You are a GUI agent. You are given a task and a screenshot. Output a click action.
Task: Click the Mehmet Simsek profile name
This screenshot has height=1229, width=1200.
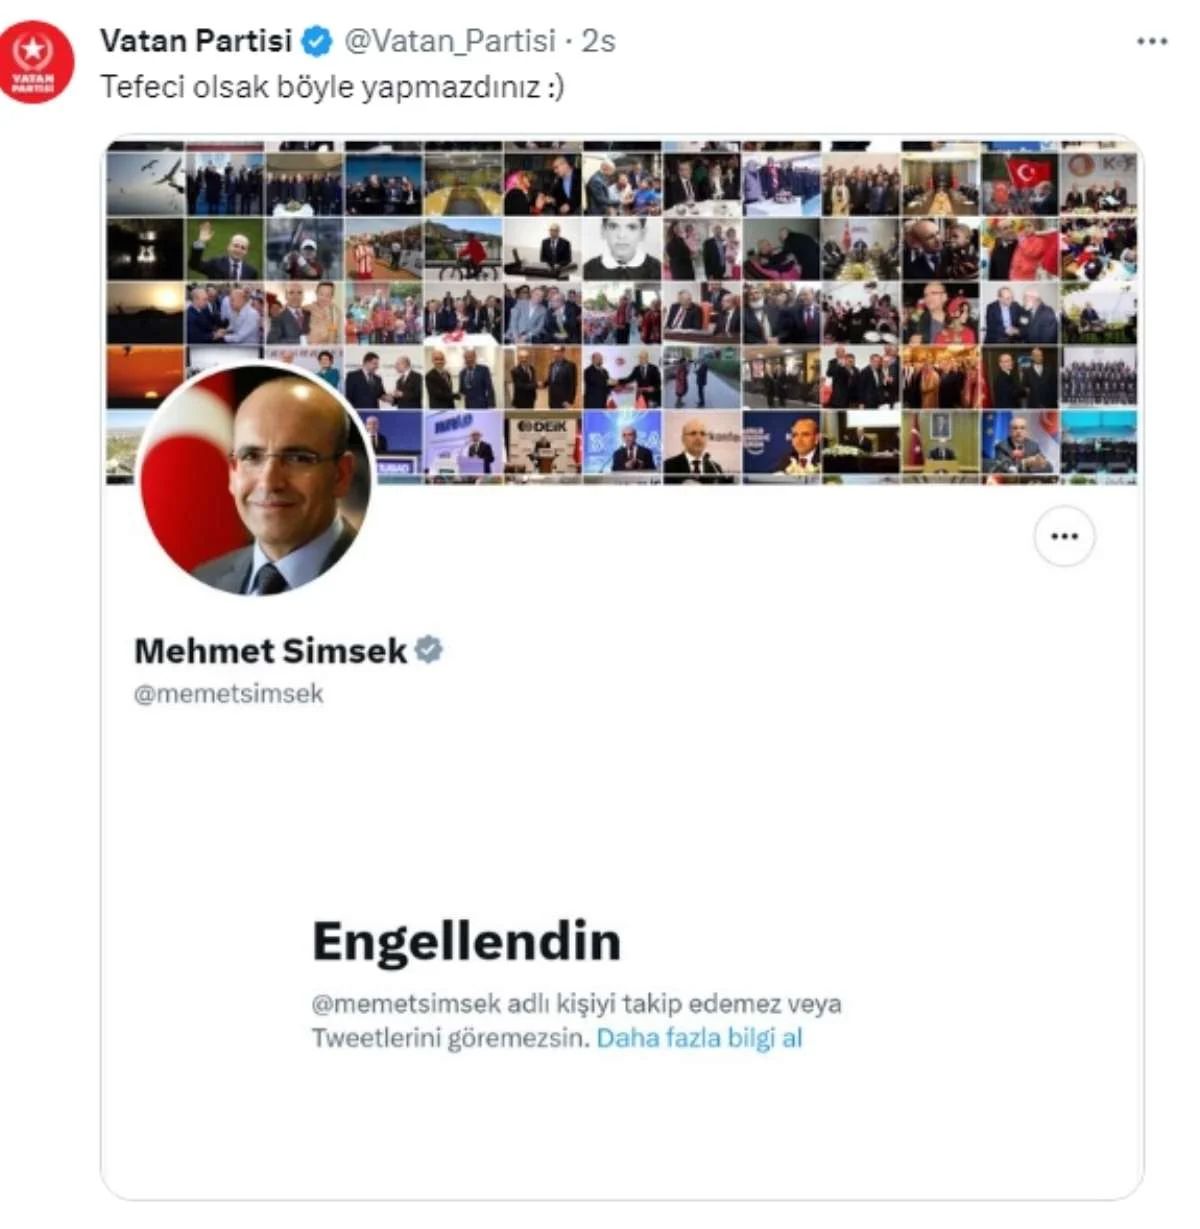(x=270, y=651)
